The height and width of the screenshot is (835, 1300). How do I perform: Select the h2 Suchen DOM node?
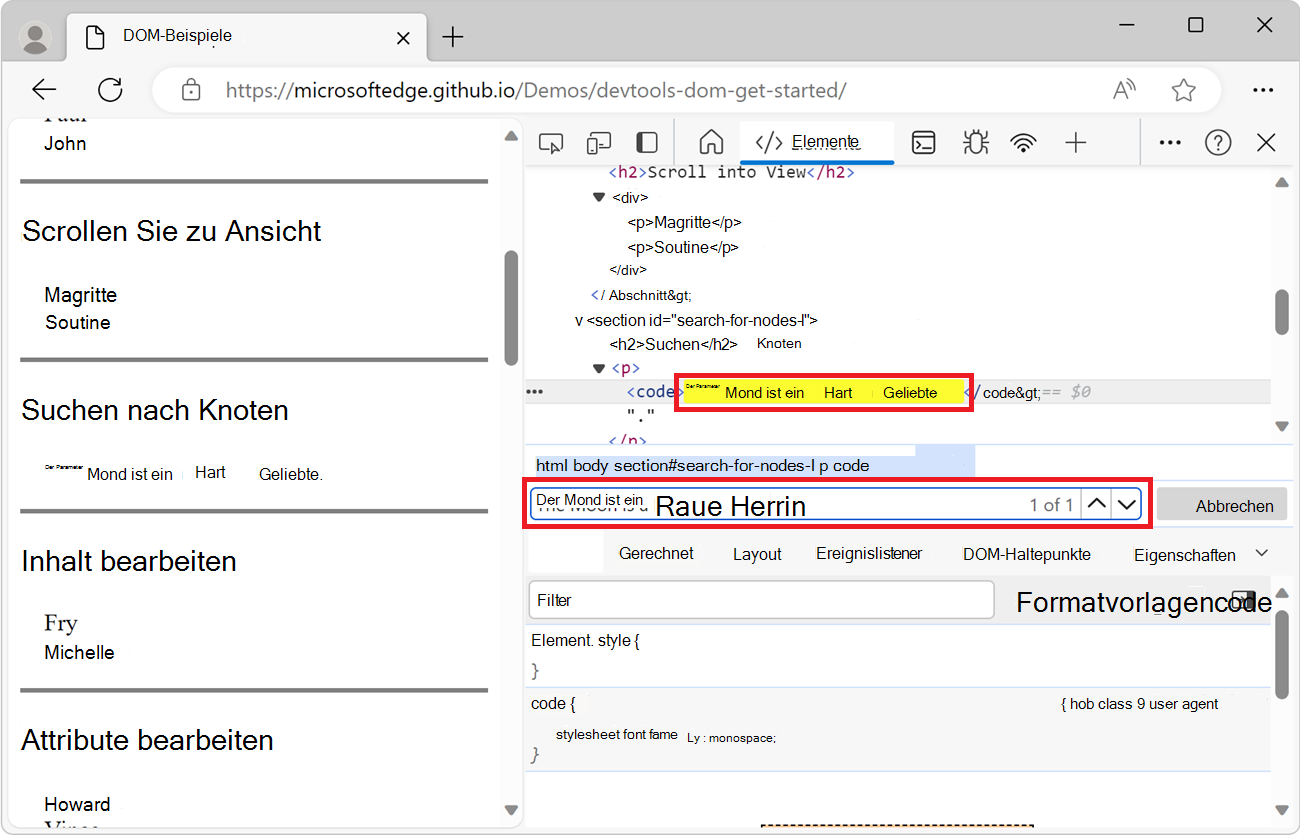(x=673, y=344)
